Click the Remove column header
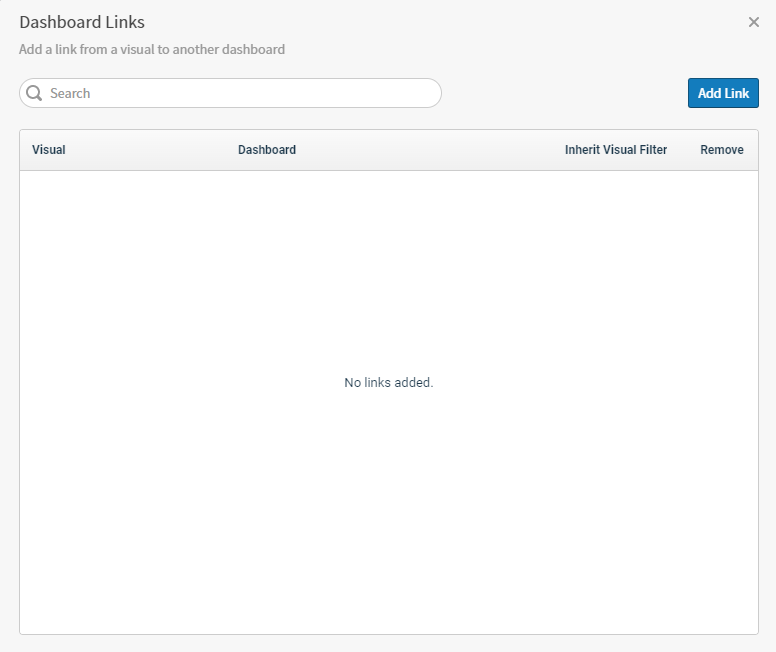Viewport: 776px width, 652px height. [722, 150]
